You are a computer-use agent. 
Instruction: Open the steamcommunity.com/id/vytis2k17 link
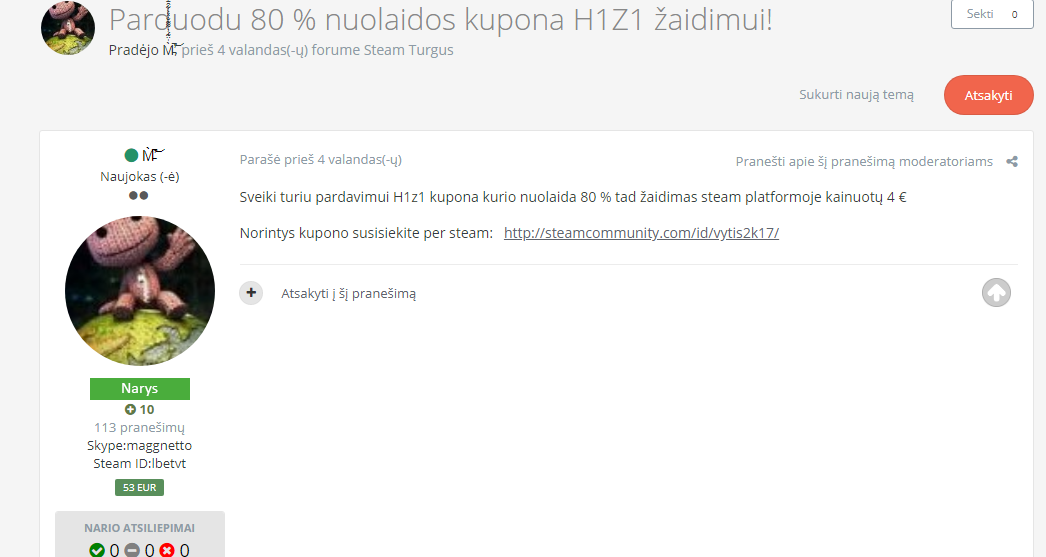pos(641,233)
